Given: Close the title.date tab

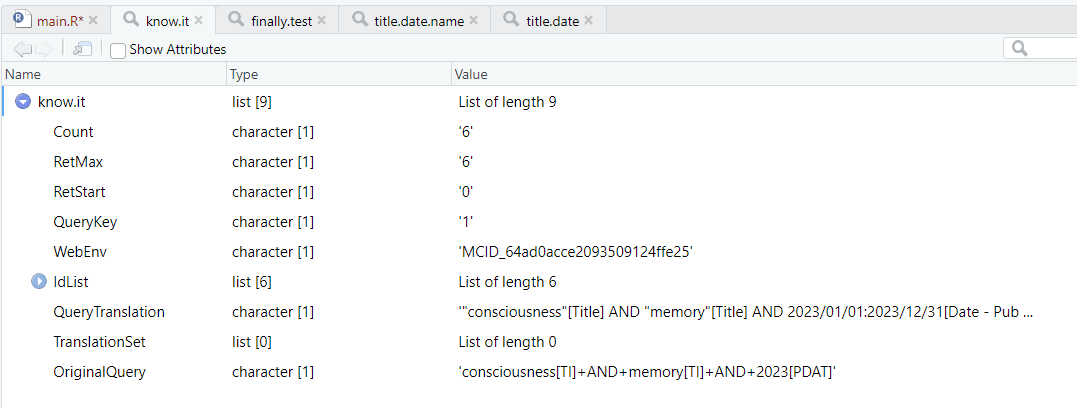Looking at the screenshot, I should coord(588,20).
